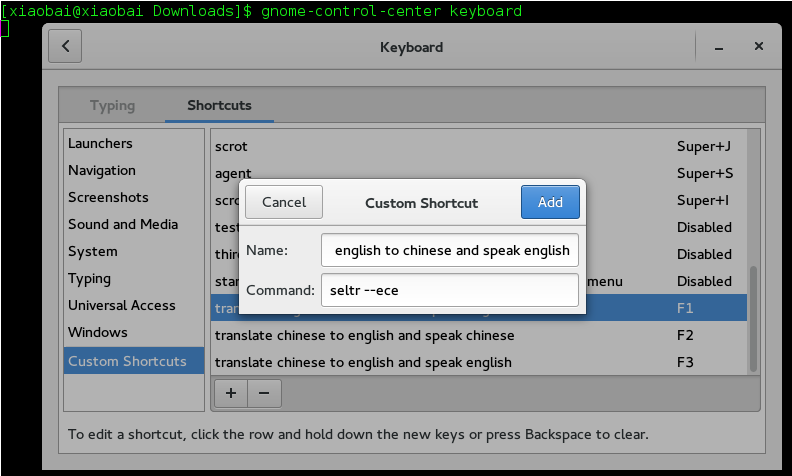The image size is (792, 476).
Task: Click the F3 shortcut binding
Action: [685, 362]
